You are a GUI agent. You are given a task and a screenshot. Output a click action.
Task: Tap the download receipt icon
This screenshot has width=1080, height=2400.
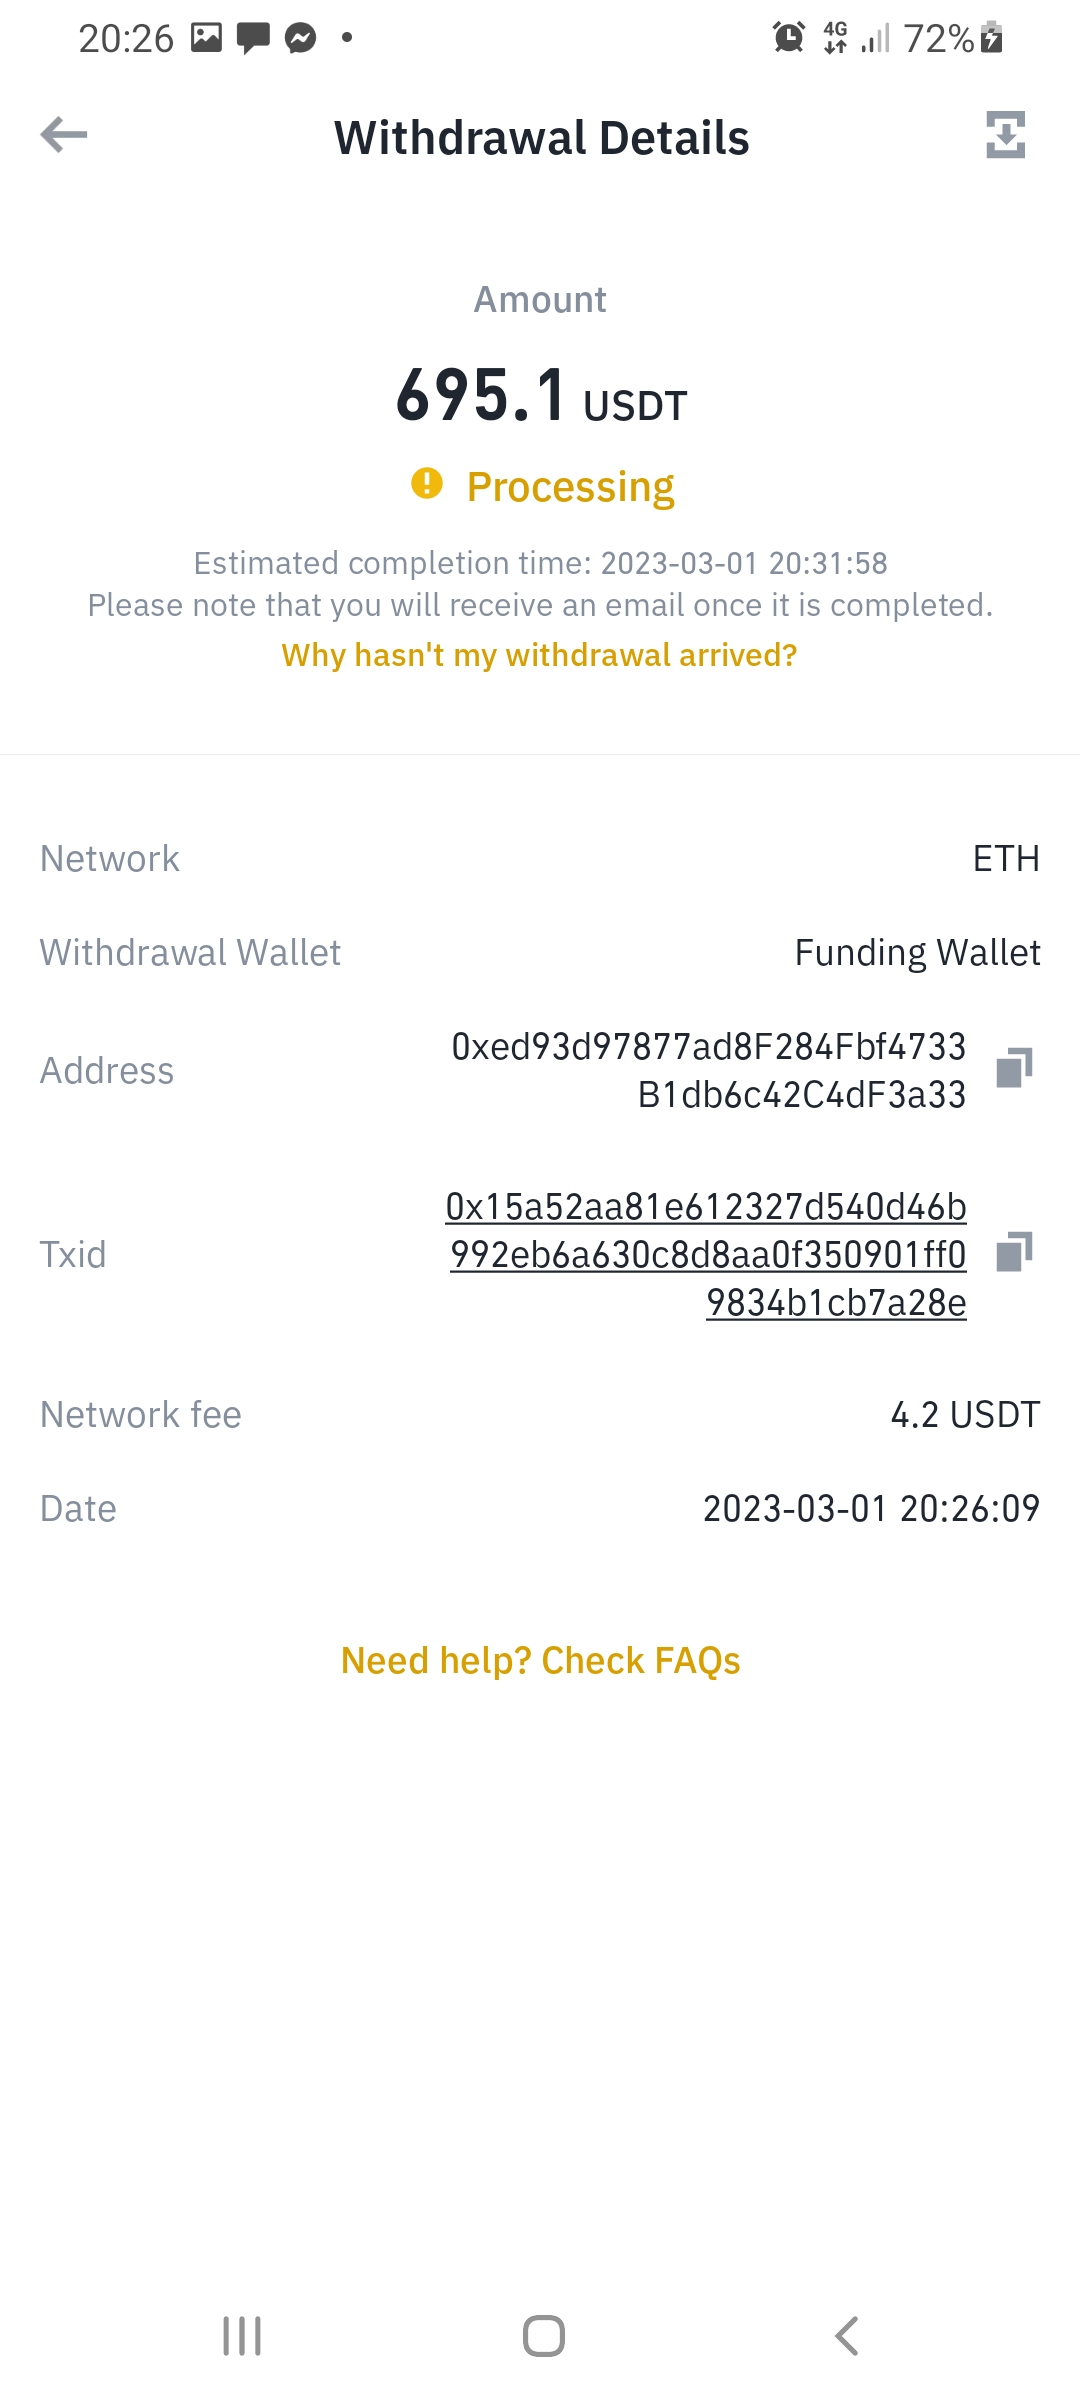point(1005,135)
